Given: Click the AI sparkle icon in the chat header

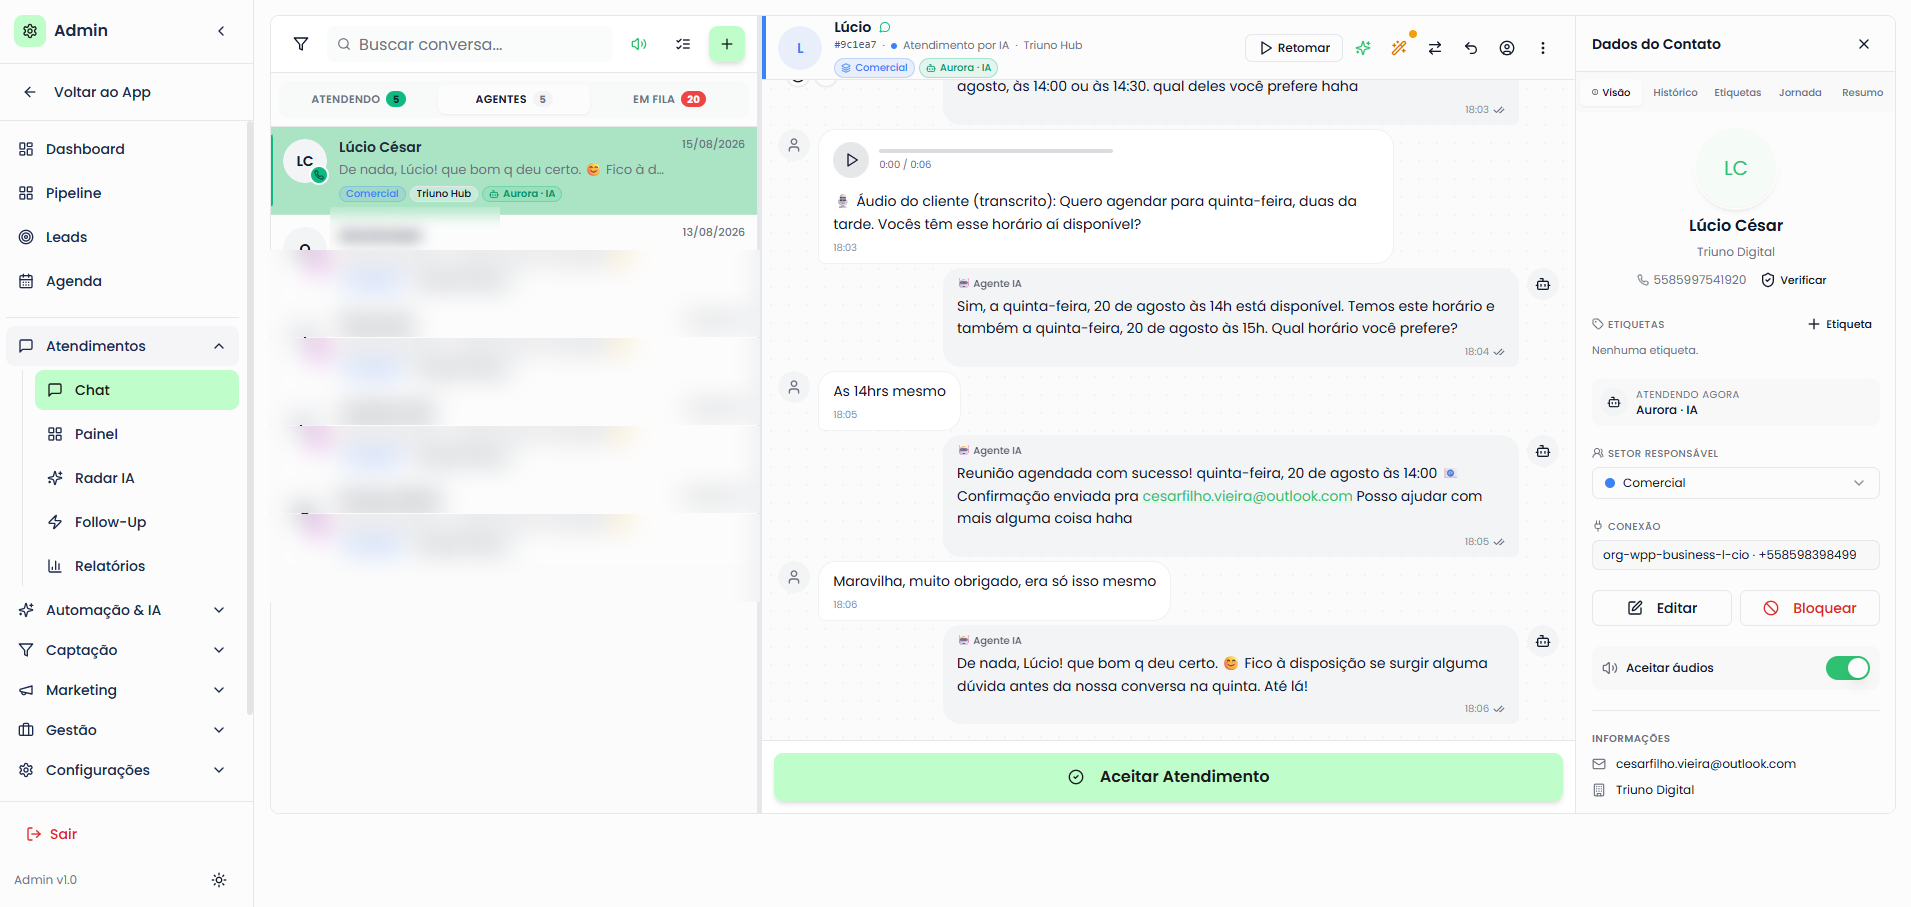Looking at the screenshot, I should 1363,48.
